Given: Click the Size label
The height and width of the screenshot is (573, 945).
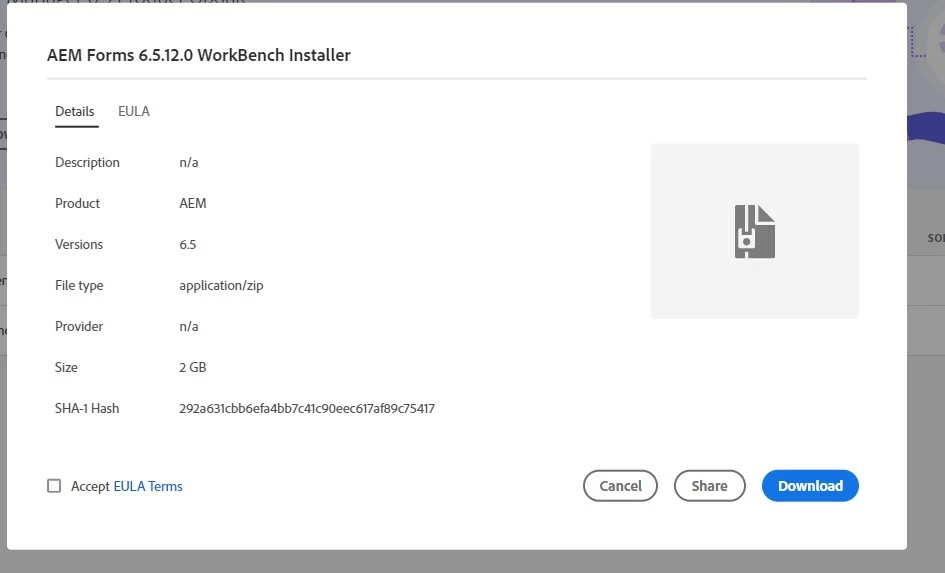Looking at the screenshot, I should (66, 368).
